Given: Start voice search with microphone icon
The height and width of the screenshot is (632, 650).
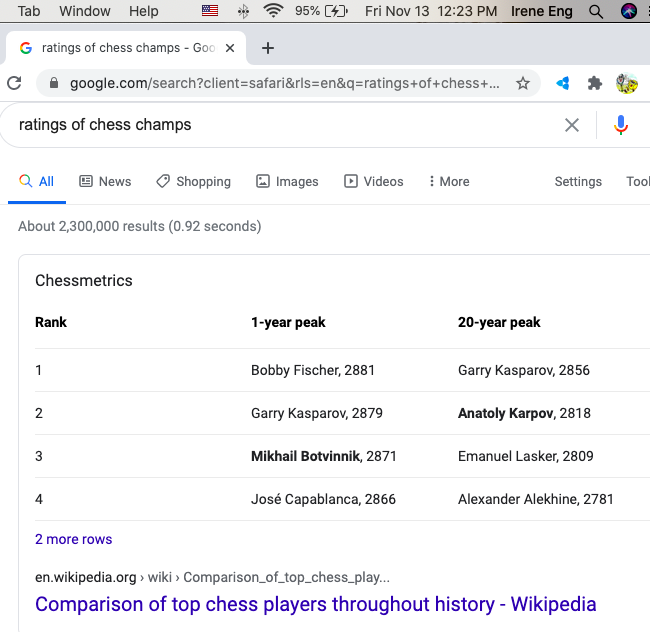Looking at the screenshot, I should click(x=621, y=125).
